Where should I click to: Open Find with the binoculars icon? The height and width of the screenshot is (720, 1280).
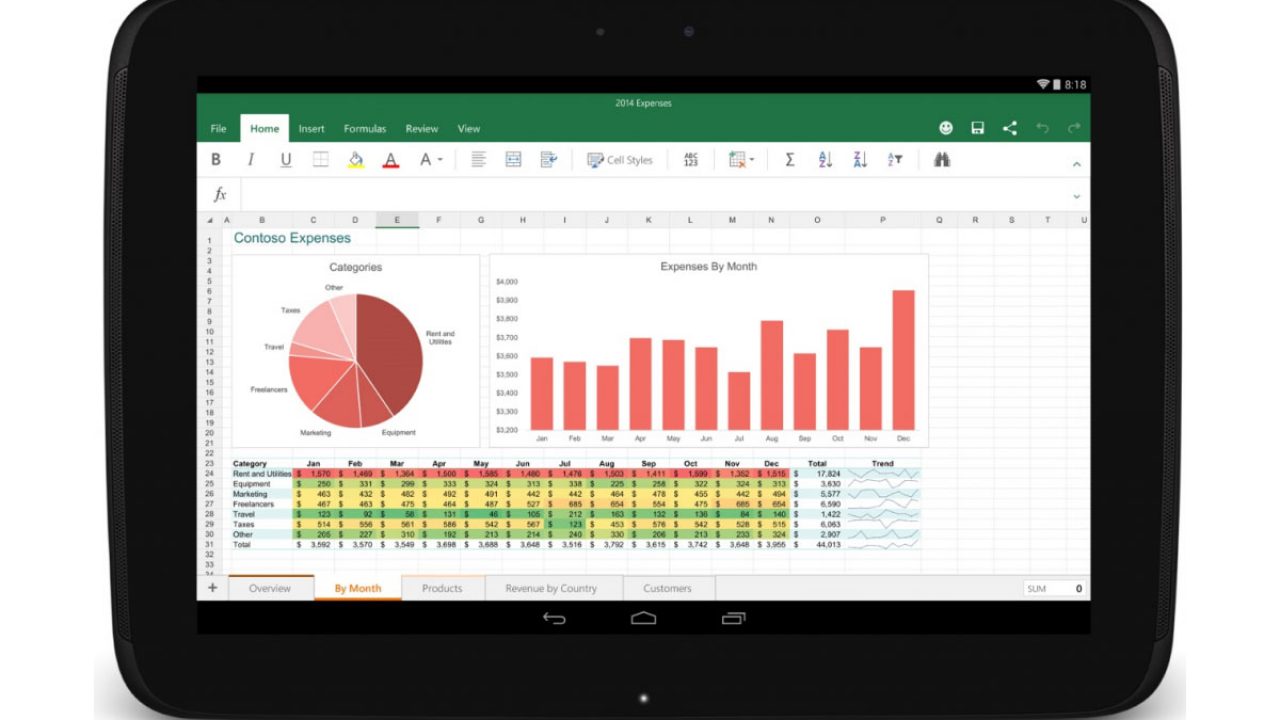click(941, 160)
